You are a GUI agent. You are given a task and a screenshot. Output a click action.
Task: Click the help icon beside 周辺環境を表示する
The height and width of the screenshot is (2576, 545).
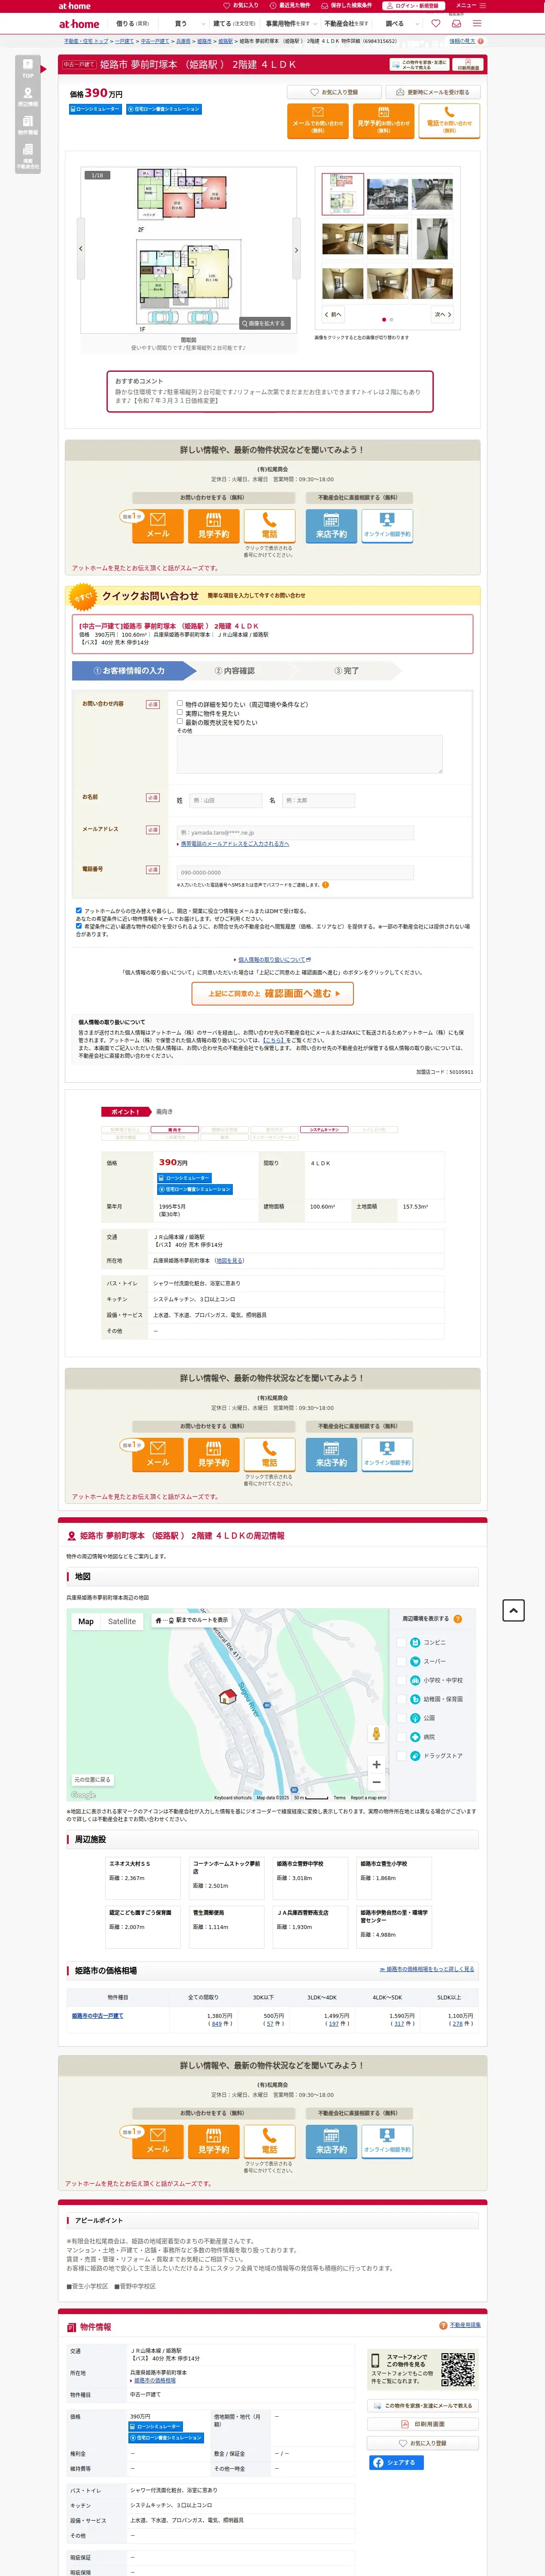[x=458, y=1618]
